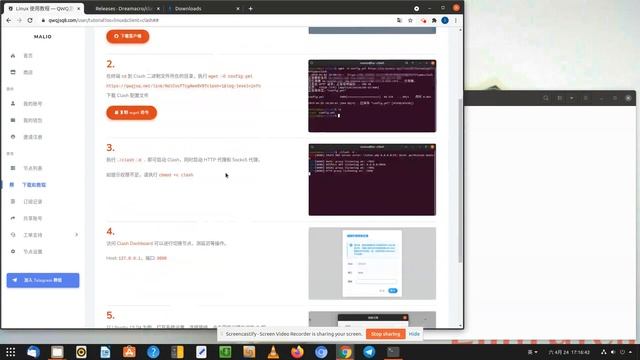640x360 pixels.
Task: Click Hide in the Screencastify sharing bar
Action: click(414, 334)
